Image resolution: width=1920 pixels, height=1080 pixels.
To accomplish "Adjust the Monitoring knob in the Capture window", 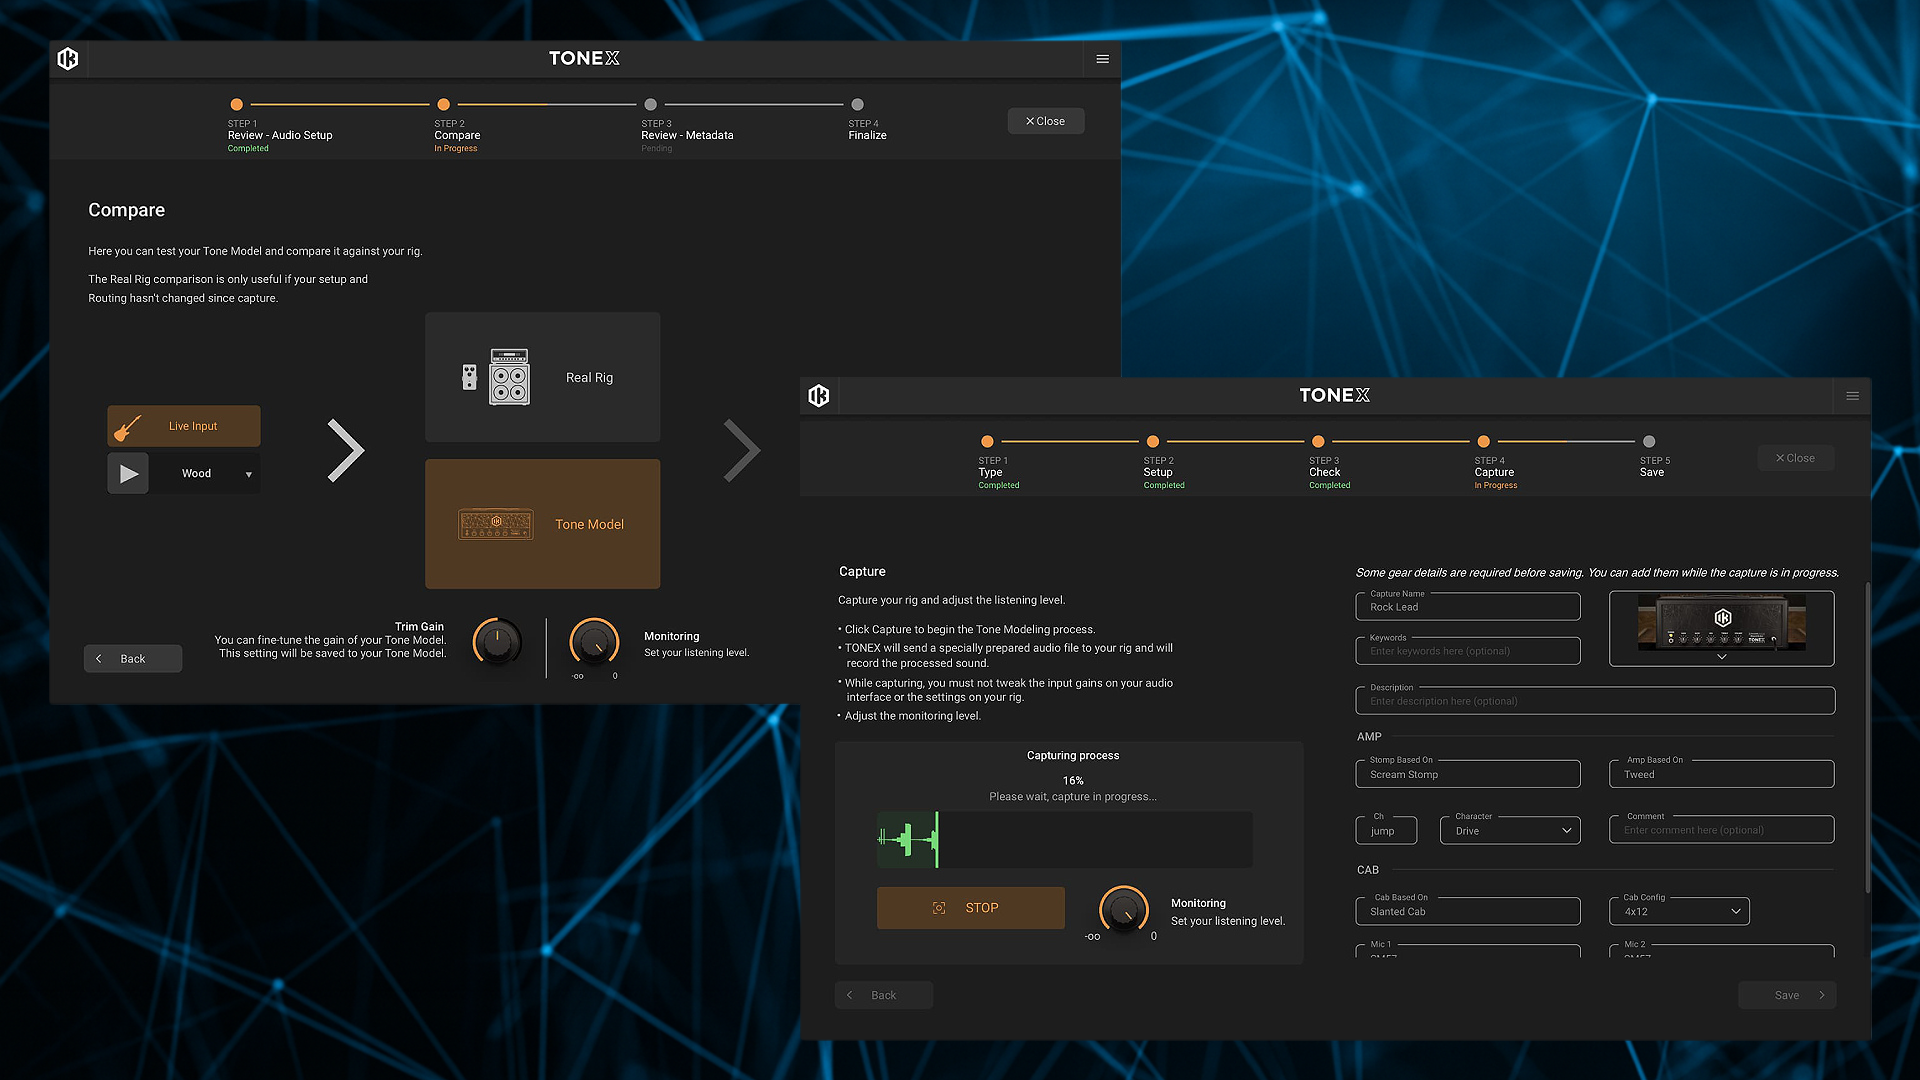I will click(1124, 909).
